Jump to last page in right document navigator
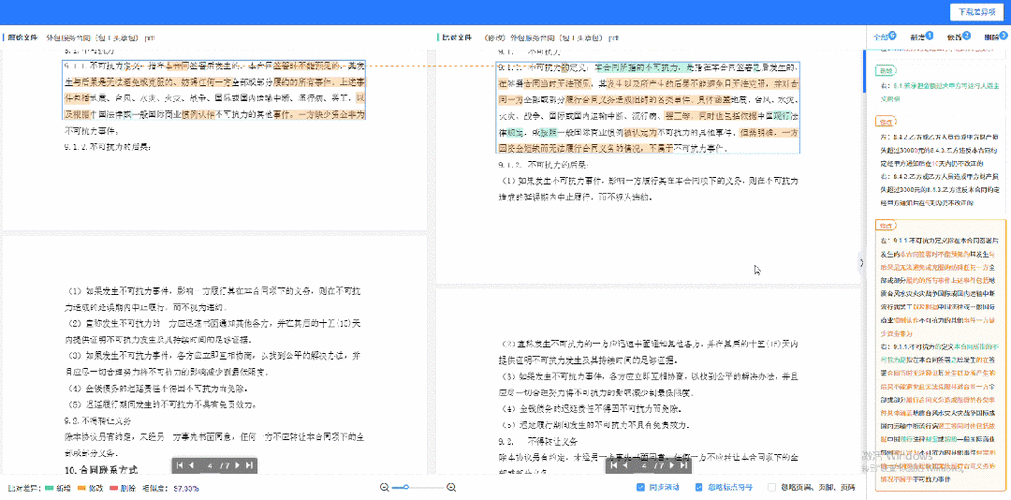 [x=683, y=465]
